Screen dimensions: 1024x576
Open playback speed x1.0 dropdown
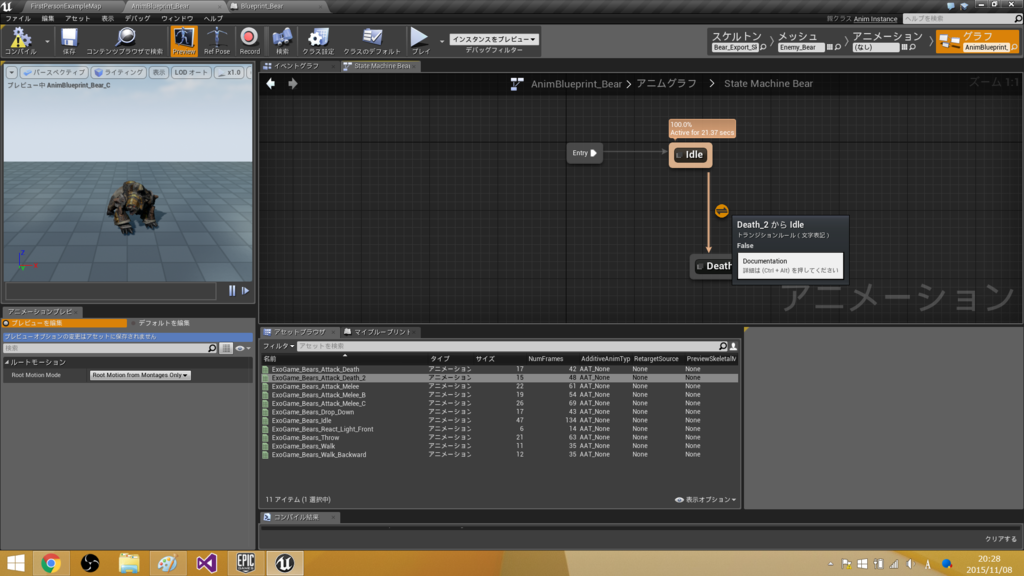click(229, 72)
